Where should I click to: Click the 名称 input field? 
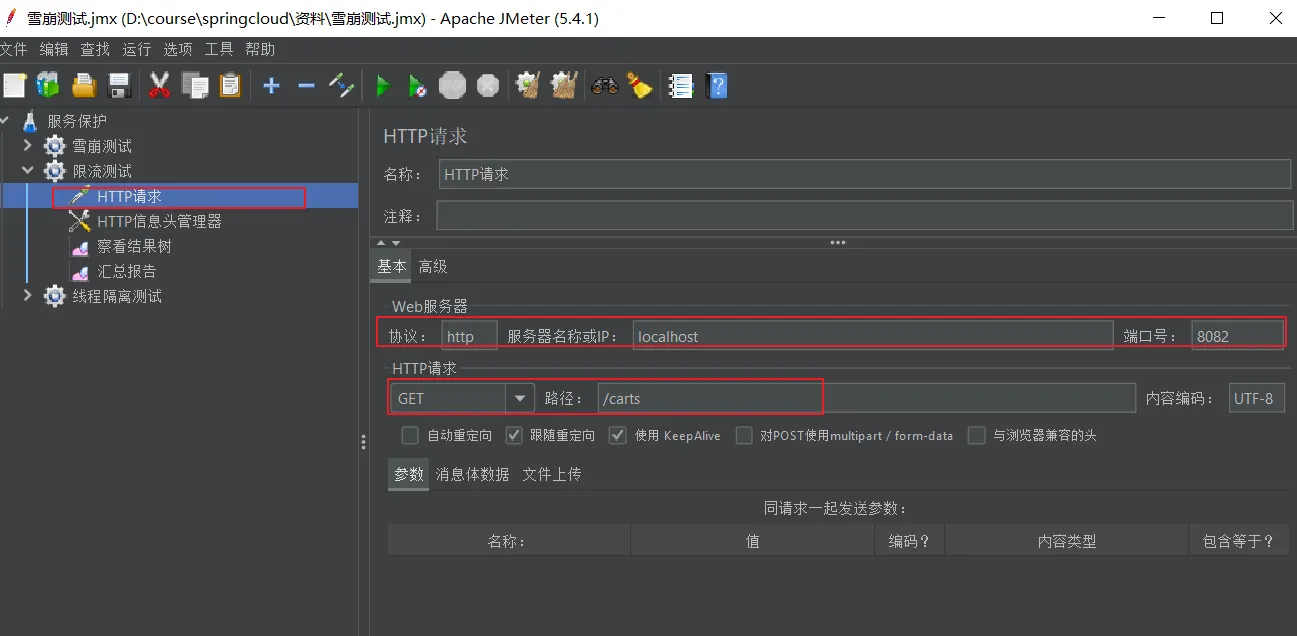867,174
